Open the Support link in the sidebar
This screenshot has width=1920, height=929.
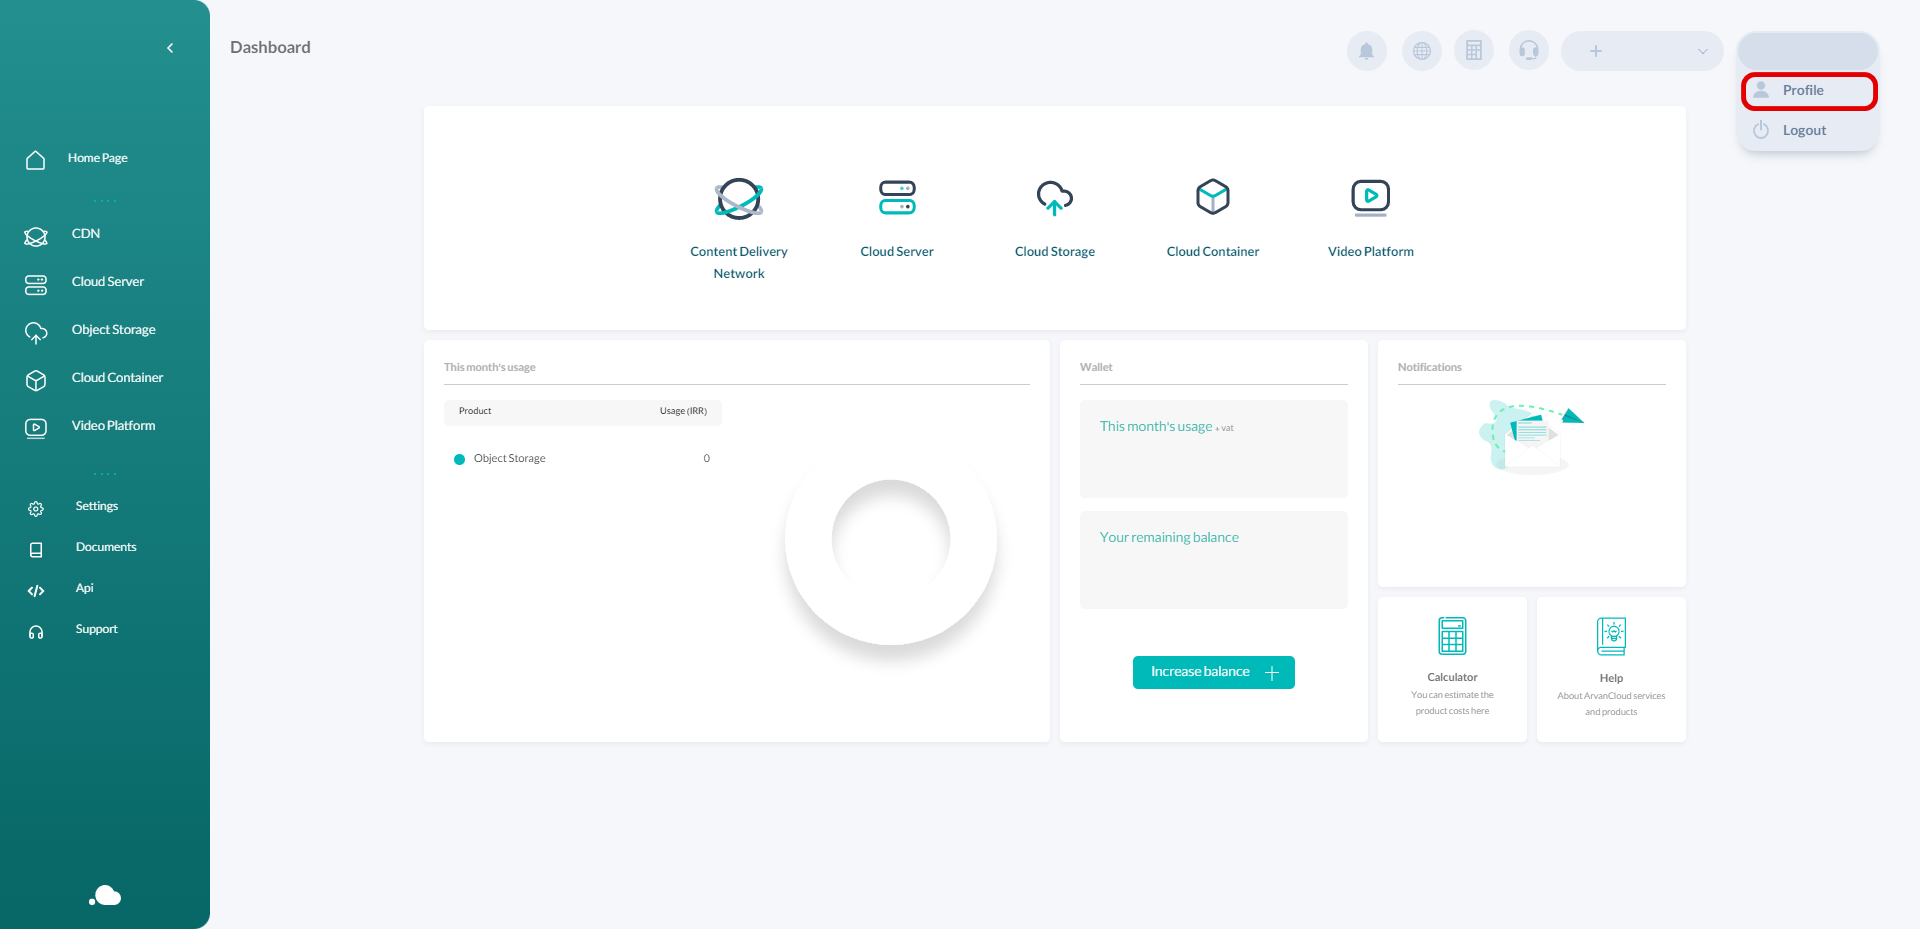(x=97, y=629)
